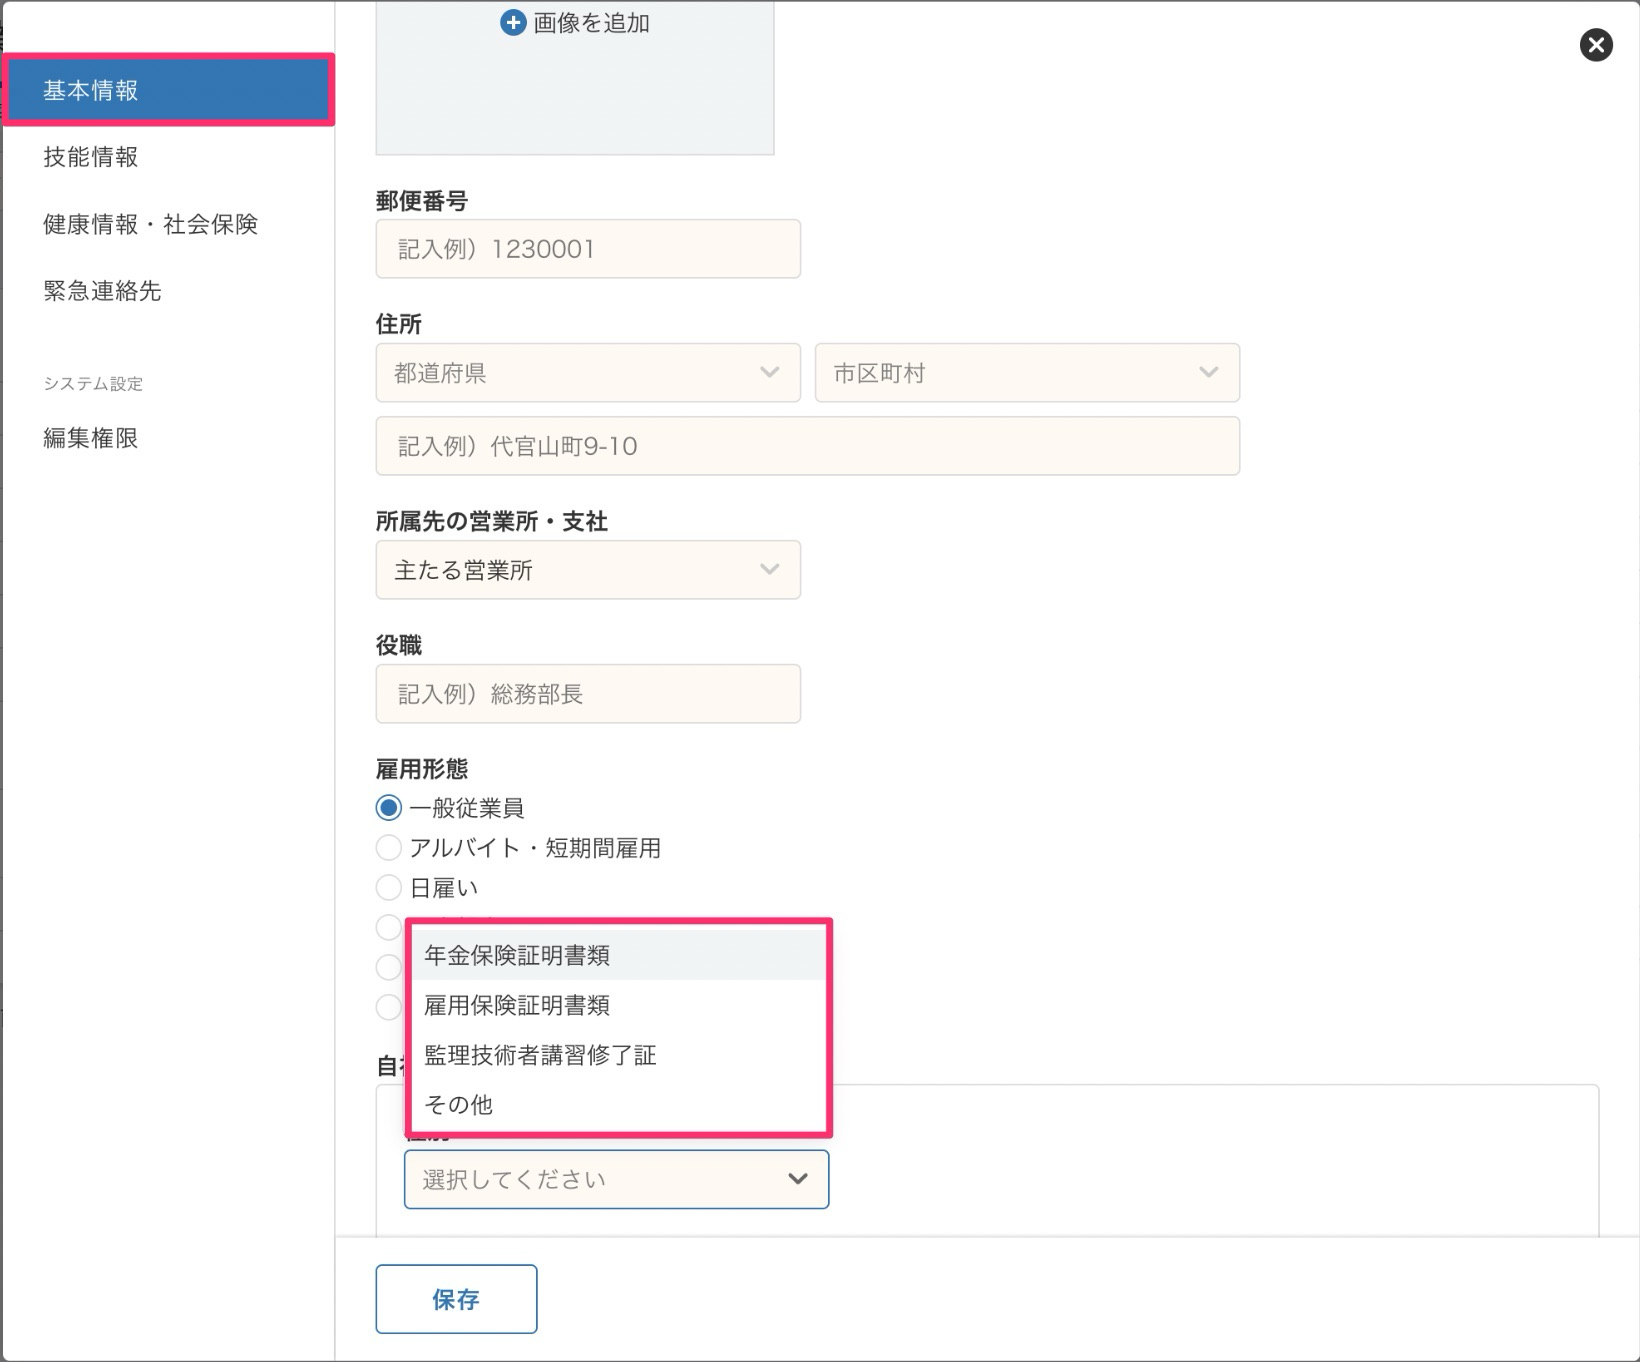The width and height of the screenshot is (1640, 1362).
Task: Go to 健康情報・社会保険 section
Action: 150,224
